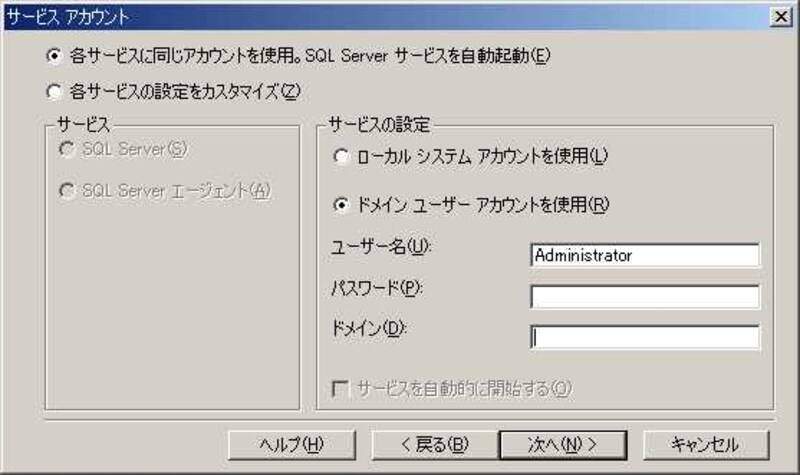Cancel setup with the キャンセル button

tap(706, 445)
